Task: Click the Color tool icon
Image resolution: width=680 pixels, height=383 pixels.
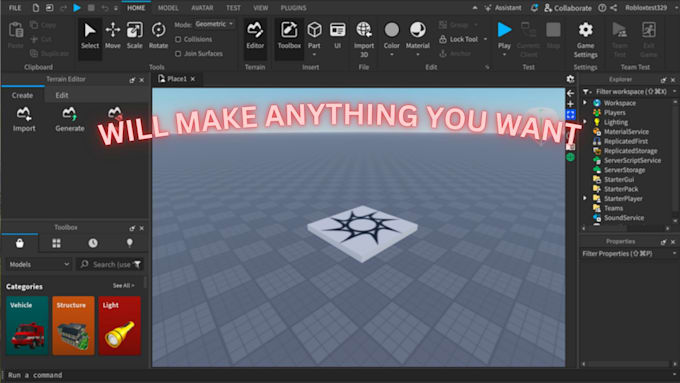Action: (x=392, y=30)
